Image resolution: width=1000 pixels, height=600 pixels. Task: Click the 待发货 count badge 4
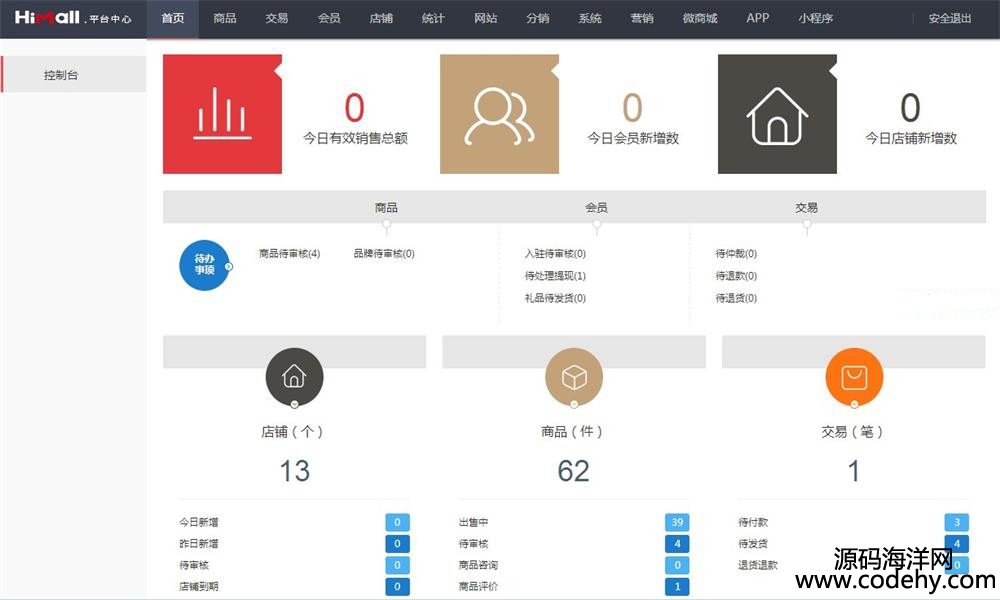click(x=957, y=544)
